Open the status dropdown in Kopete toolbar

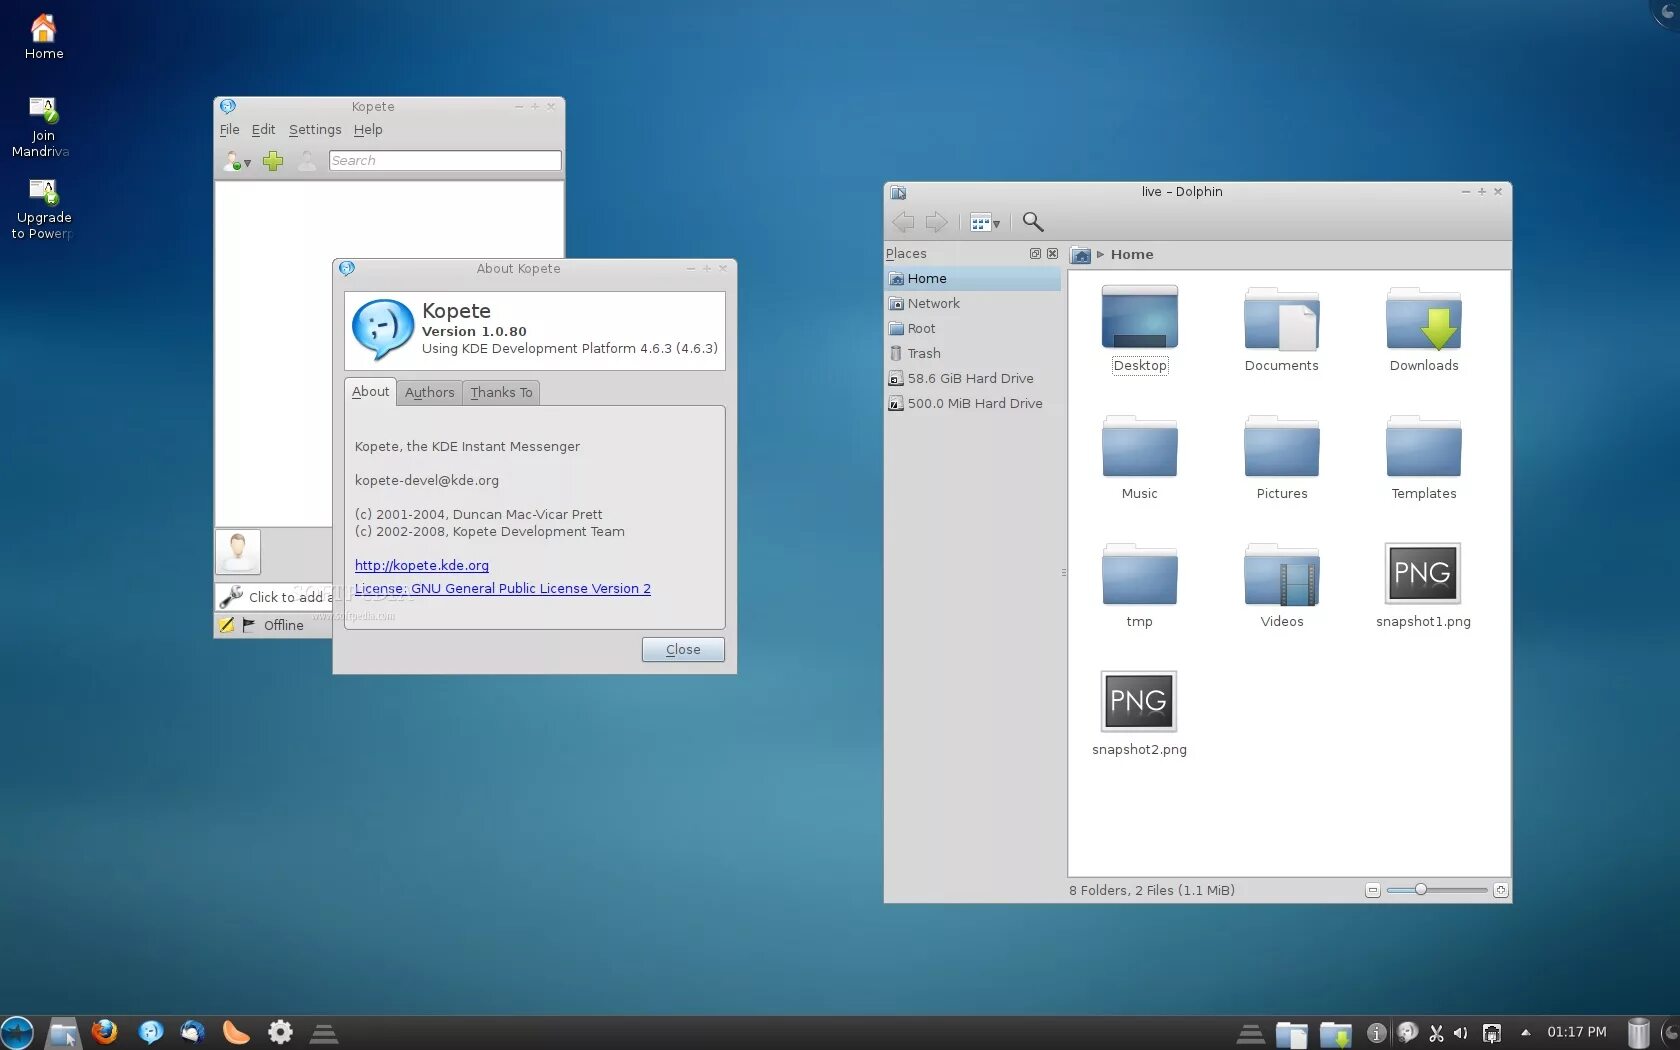pos(237,161)
